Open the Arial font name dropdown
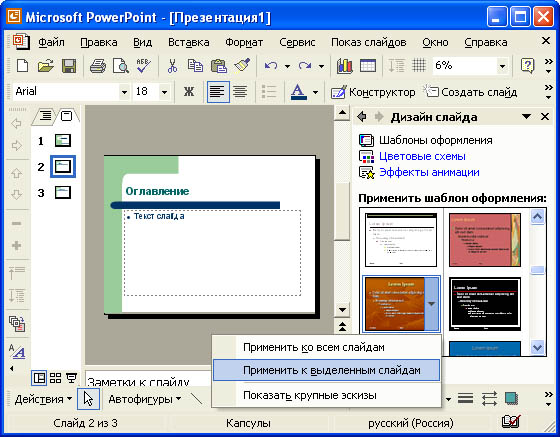 (x=124, y=92)
